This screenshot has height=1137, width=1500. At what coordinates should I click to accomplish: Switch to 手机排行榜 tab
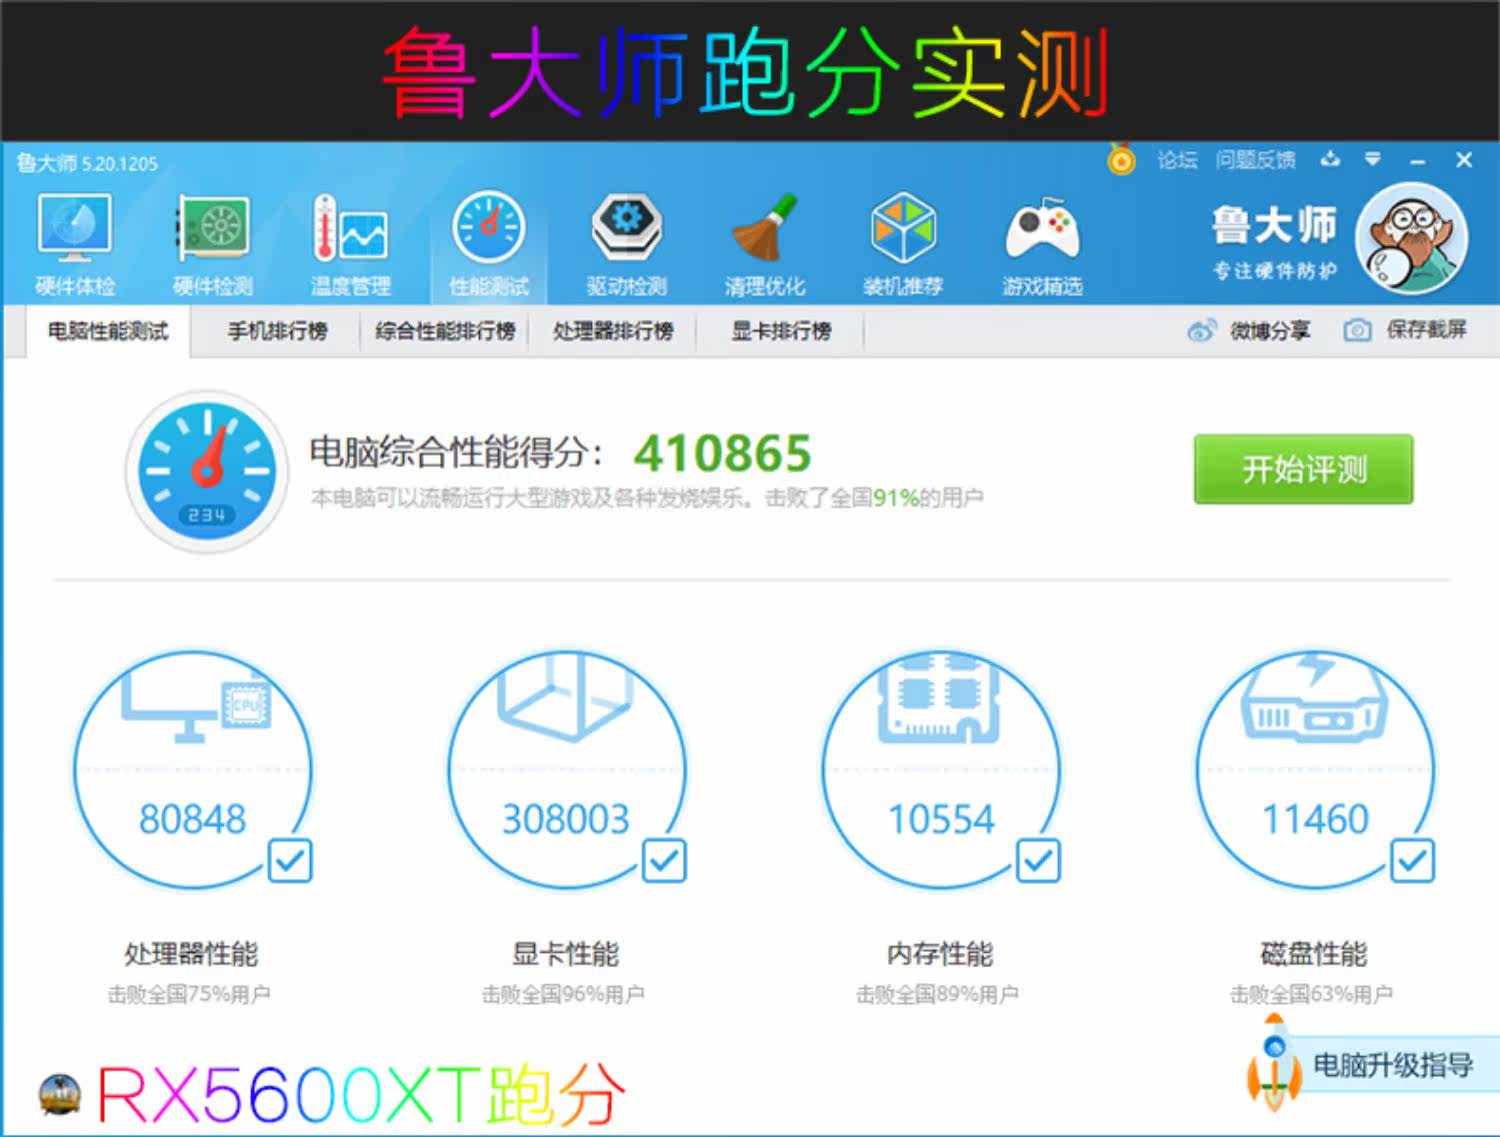277,331
